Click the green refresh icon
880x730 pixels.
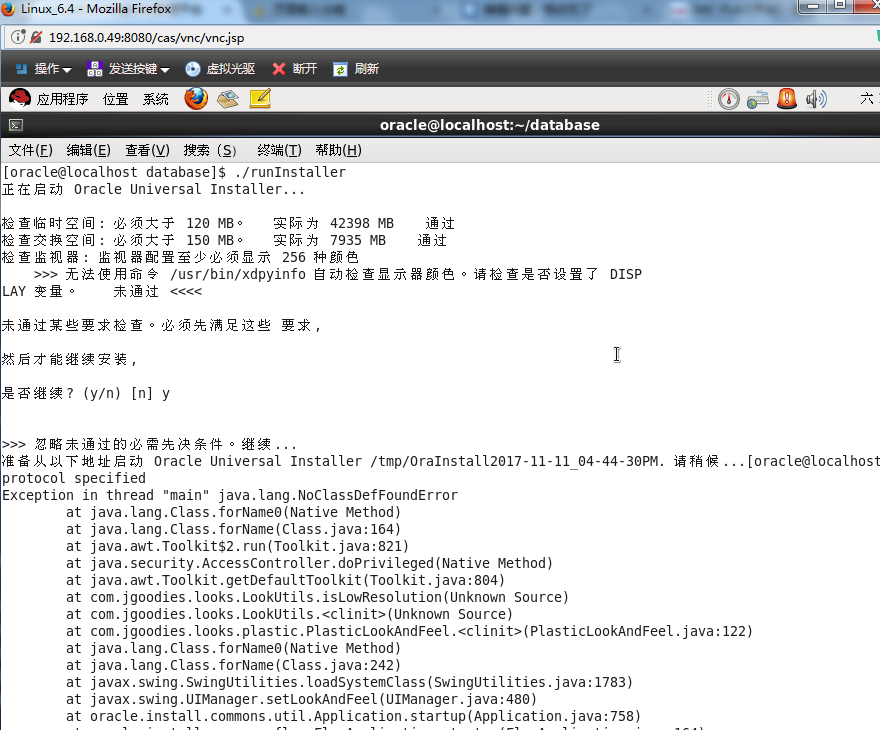[340, 70]
